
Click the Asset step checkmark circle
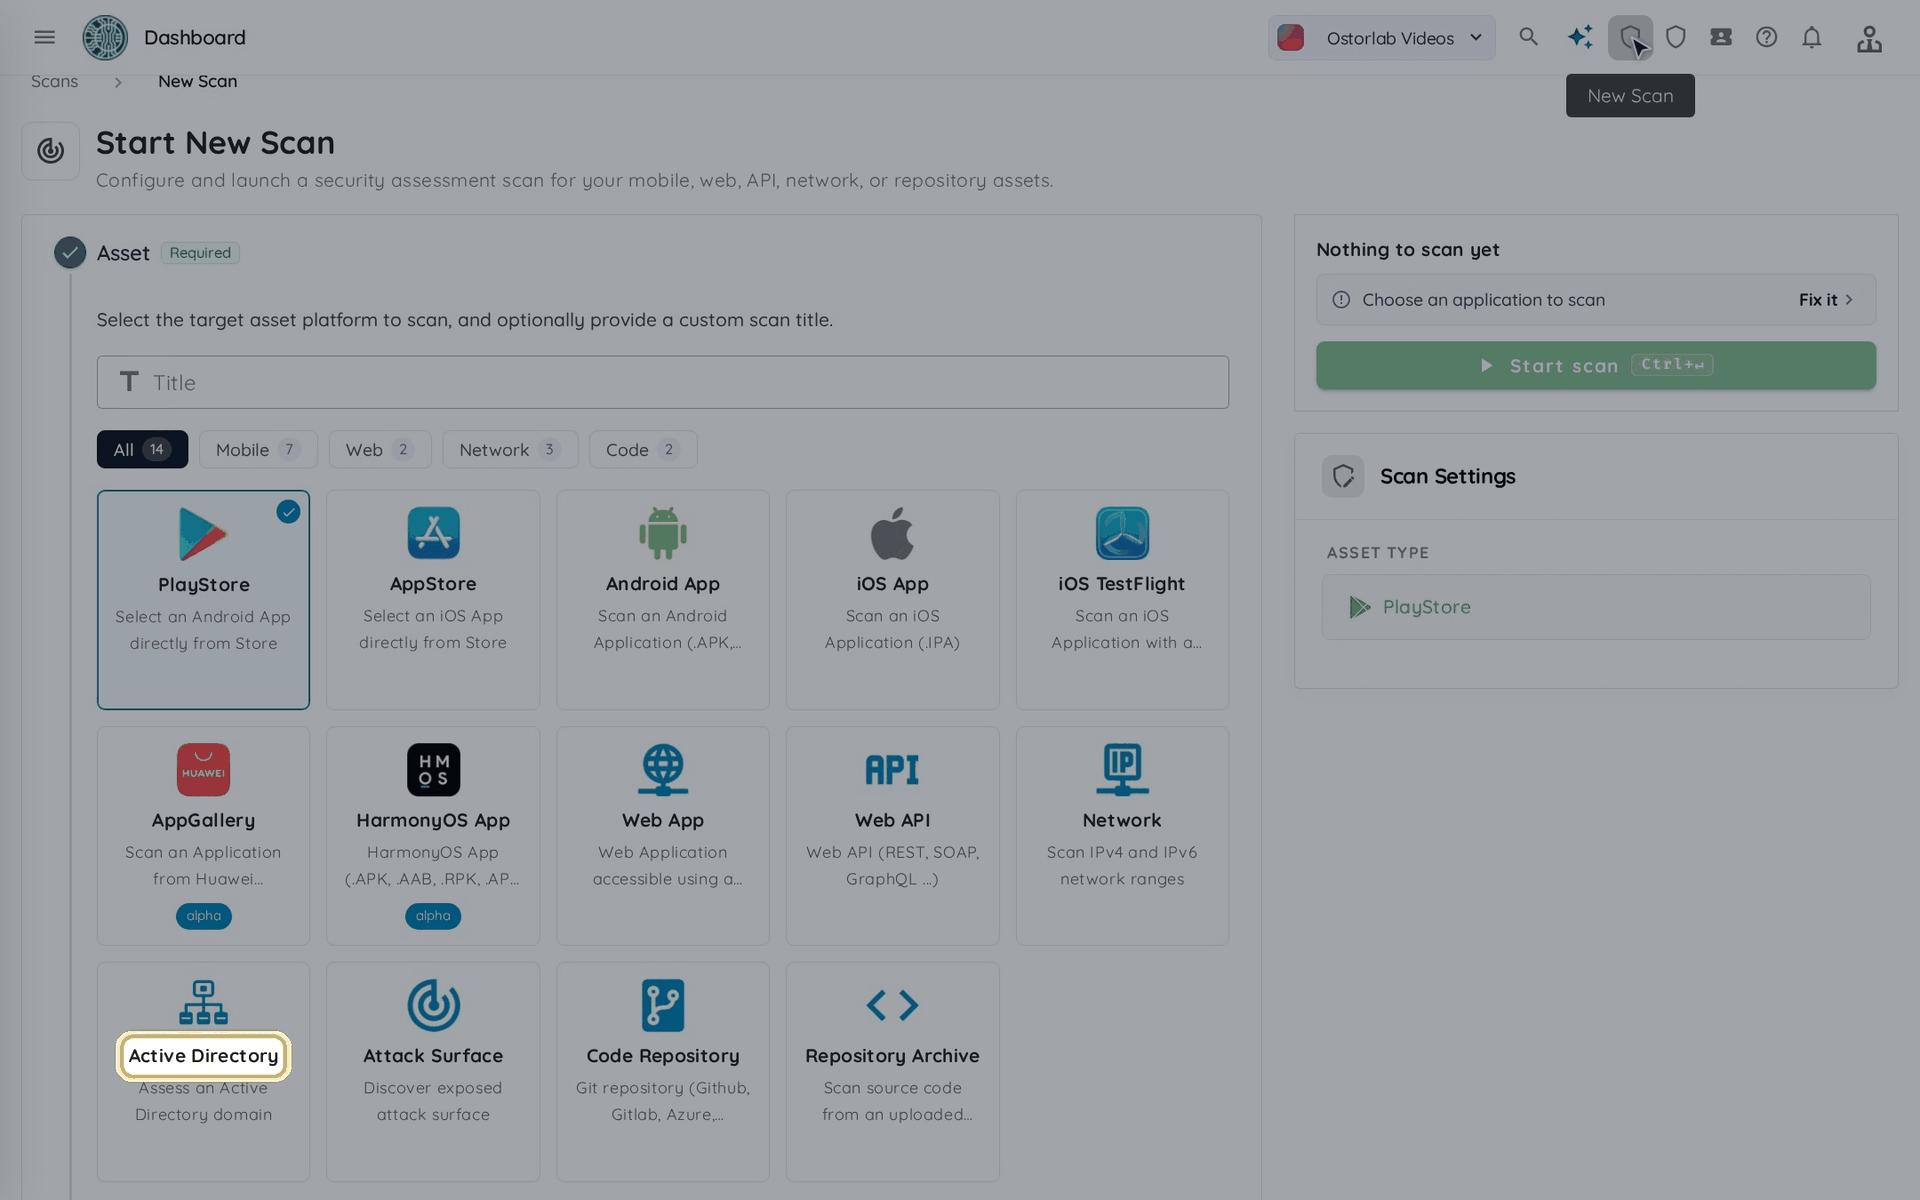click(70, 253)
